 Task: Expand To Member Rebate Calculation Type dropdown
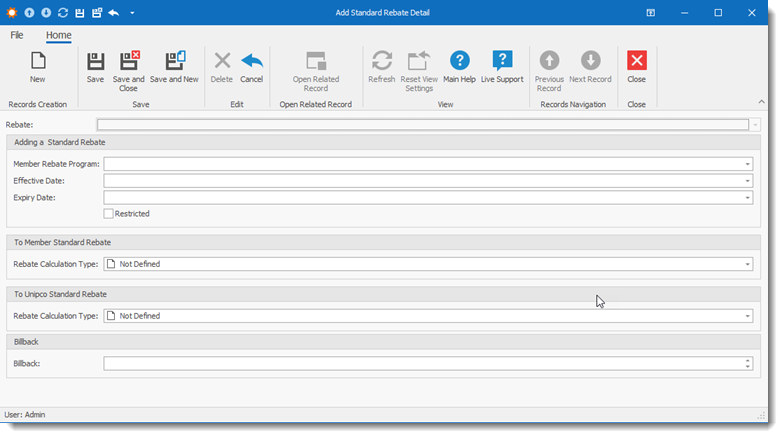pos(747,264)
